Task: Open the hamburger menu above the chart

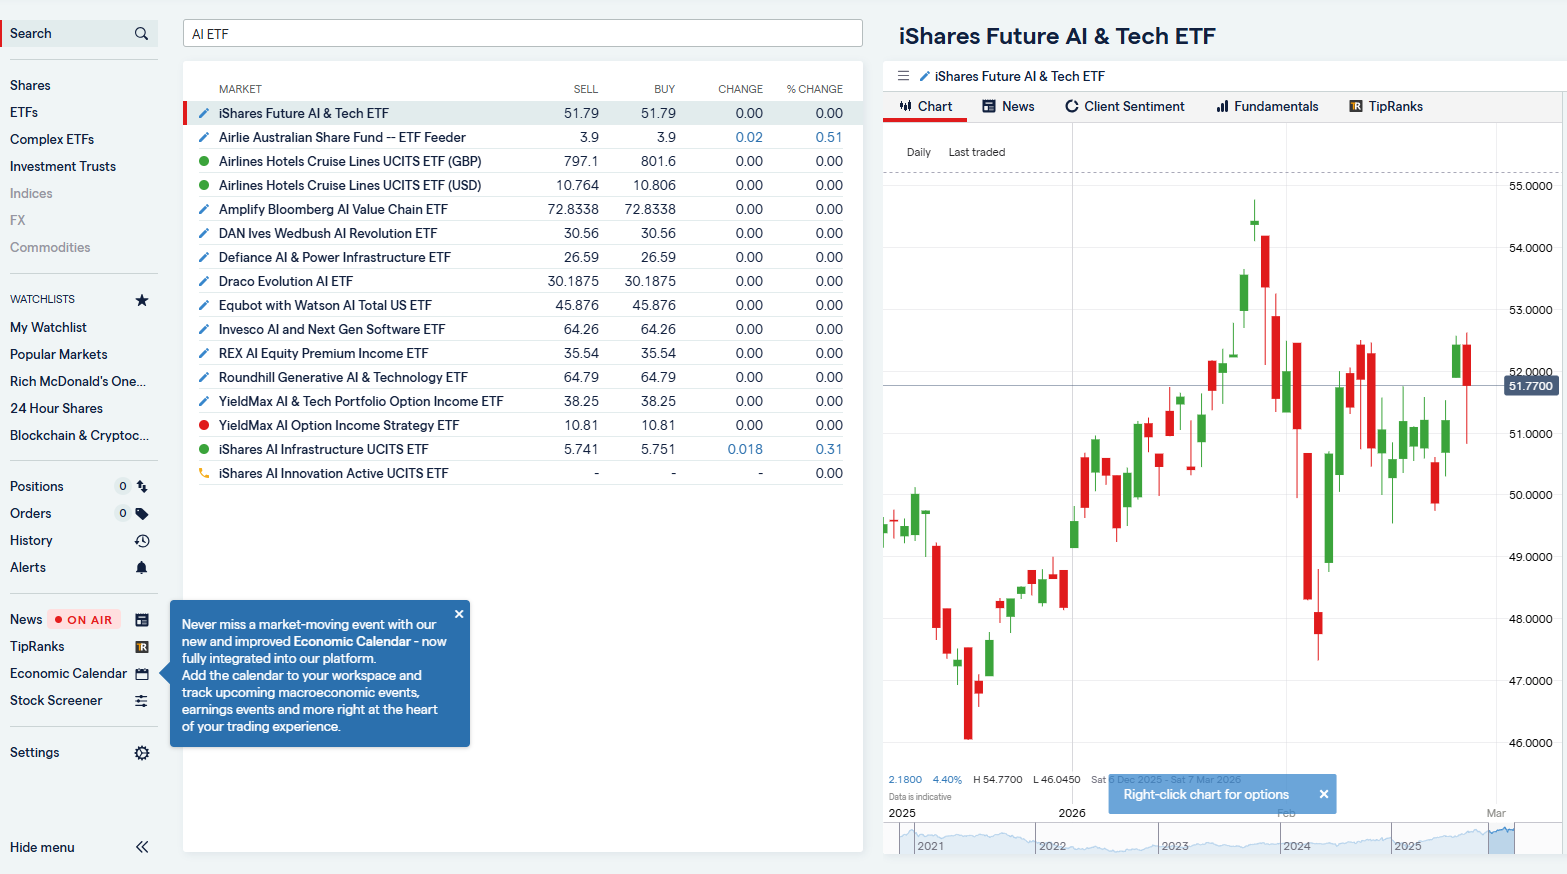Action: (903, 75)
